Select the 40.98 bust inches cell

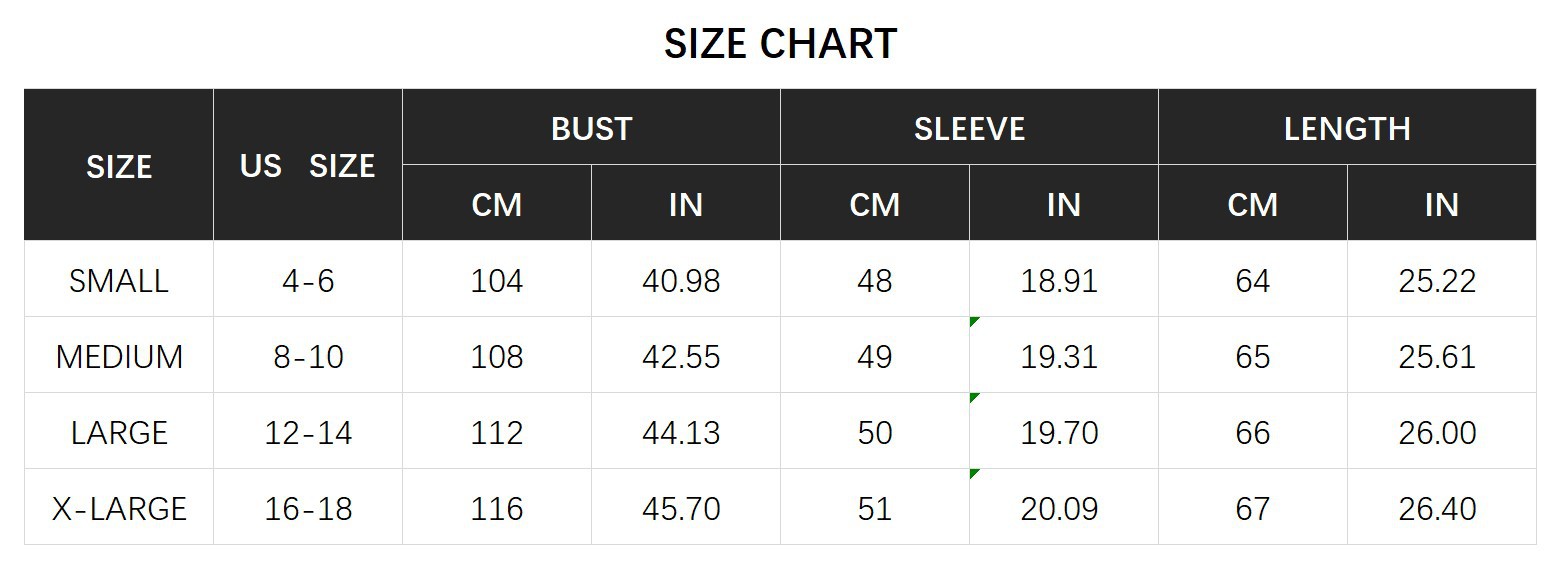click(685, 280)
